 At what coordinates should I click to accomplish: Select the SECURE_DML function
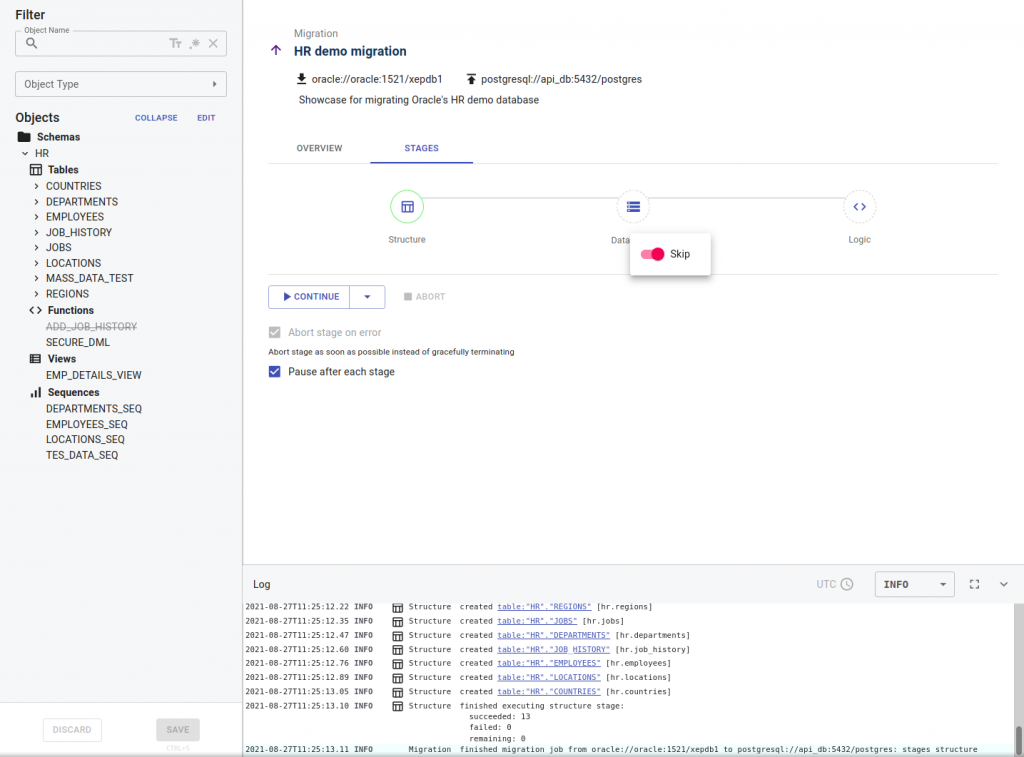(x=78, y=342)
